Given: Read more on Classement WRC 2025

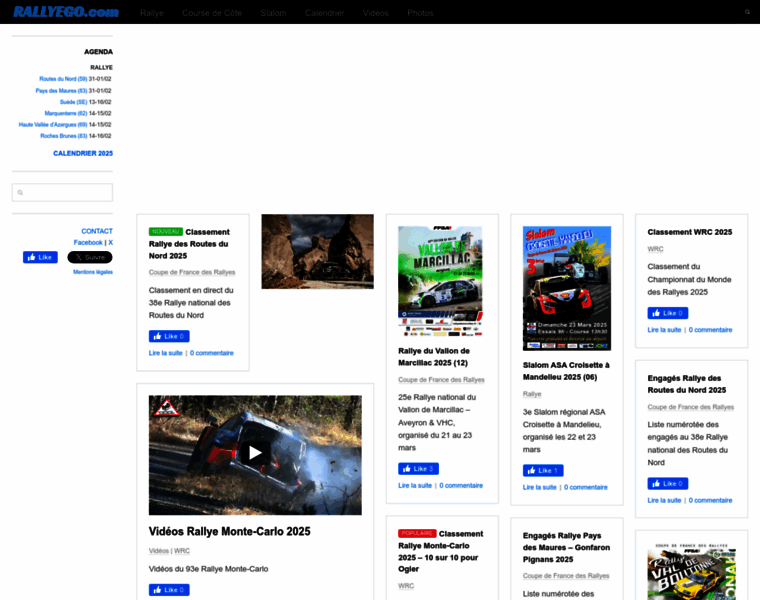Looking at the screenshot, I should (x=664, y=330).
